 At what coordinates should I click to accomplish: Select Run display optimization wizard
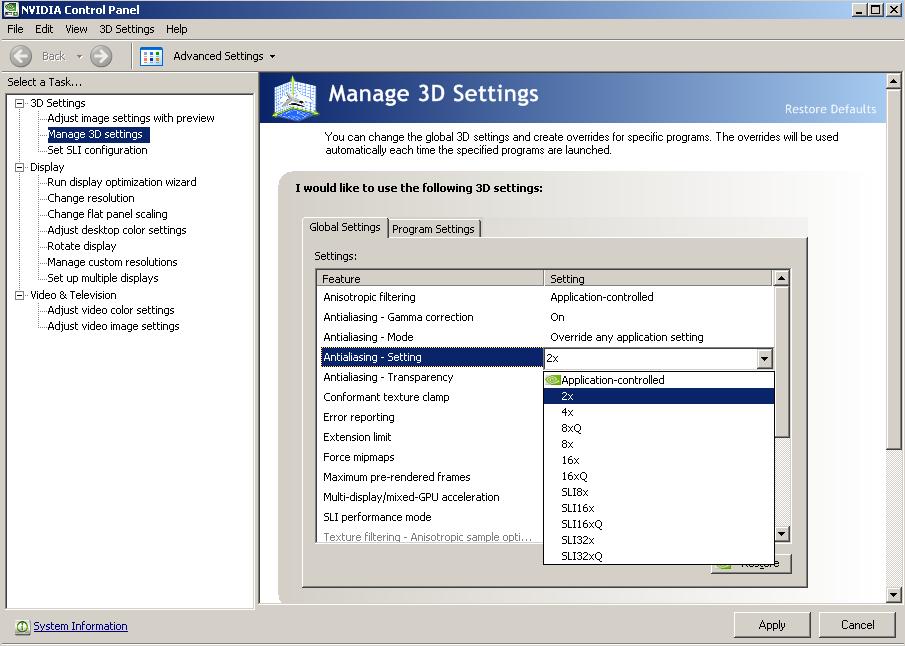(x=122, y=182)
